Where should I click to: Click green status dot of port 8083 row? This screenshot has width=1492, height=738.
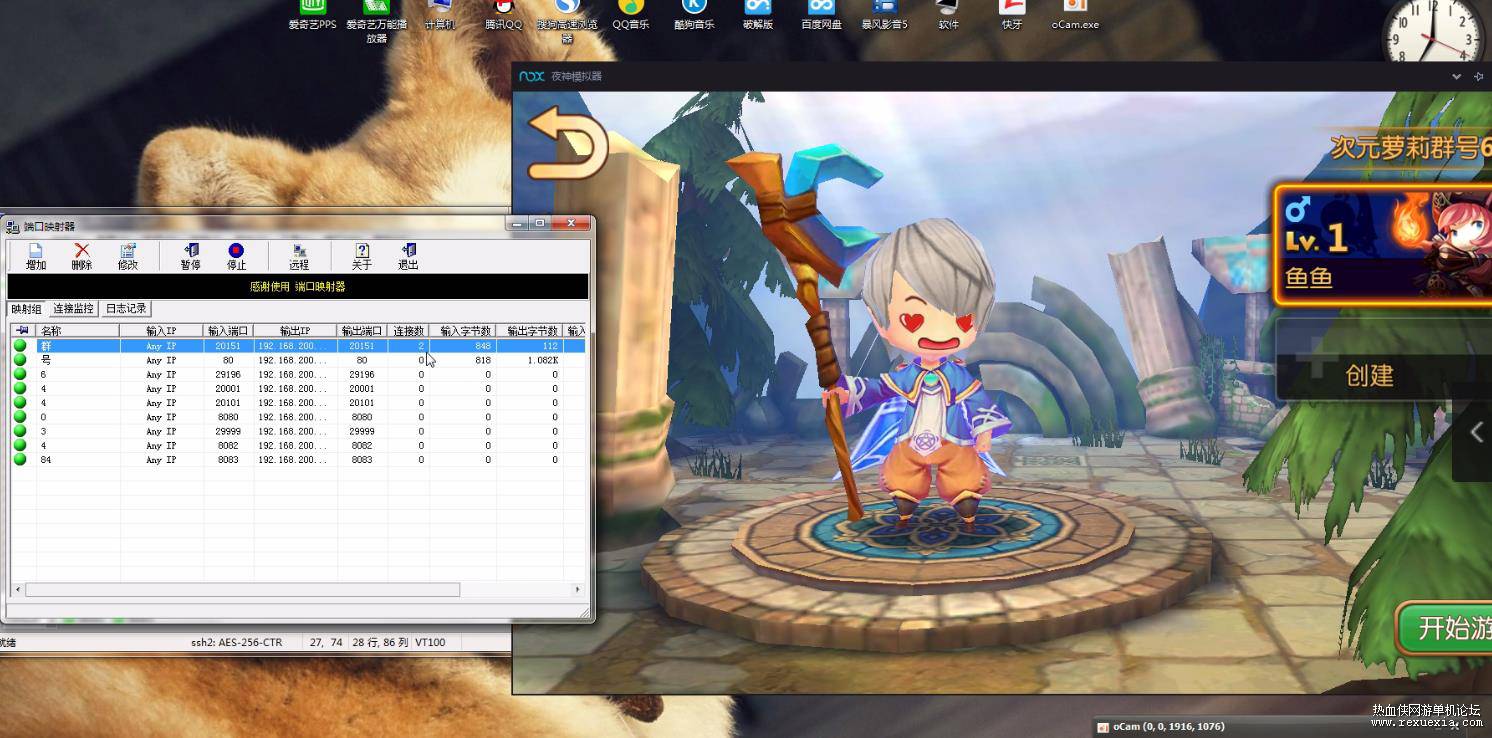(20, 460)
